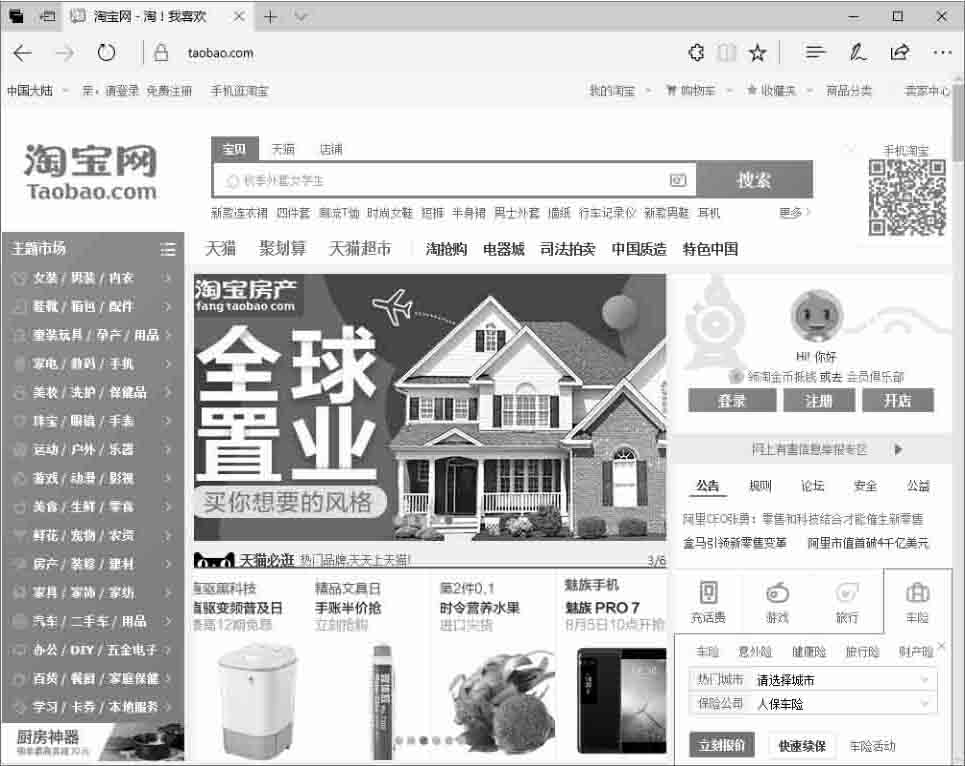Viewport: 965px width, 766px height.
Task: Reload the taobao.com page
Action: 106,53
